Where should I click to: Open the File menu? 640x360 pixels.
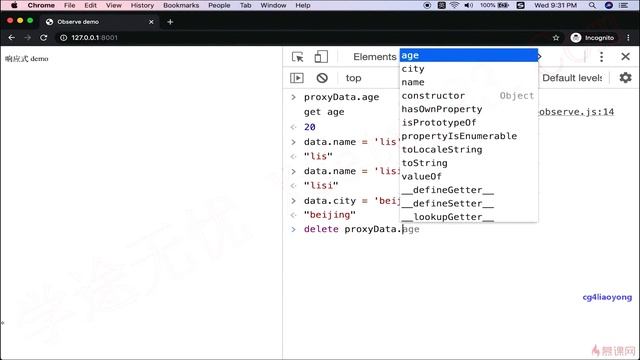point(69,5)
